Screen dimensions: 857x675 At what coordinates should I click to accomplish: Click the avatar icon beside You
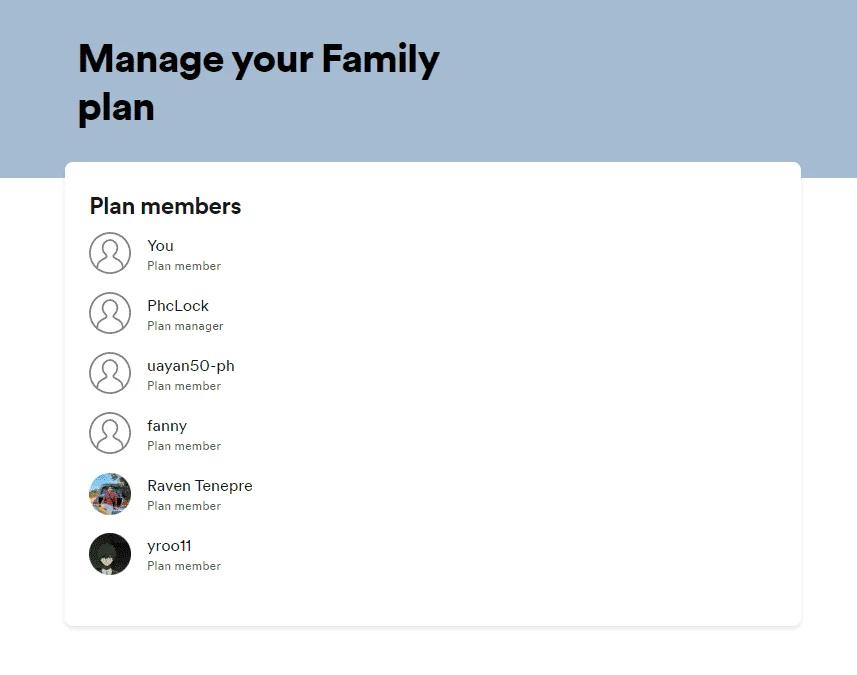(x=110, y=253)
